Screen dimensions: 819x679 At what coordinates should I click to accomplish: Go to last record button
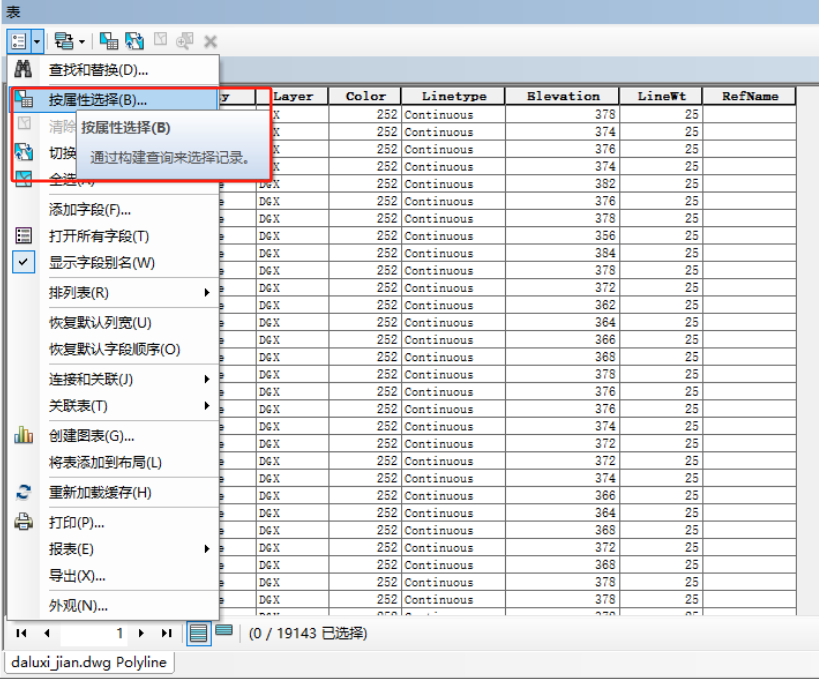tap(166, 633)
